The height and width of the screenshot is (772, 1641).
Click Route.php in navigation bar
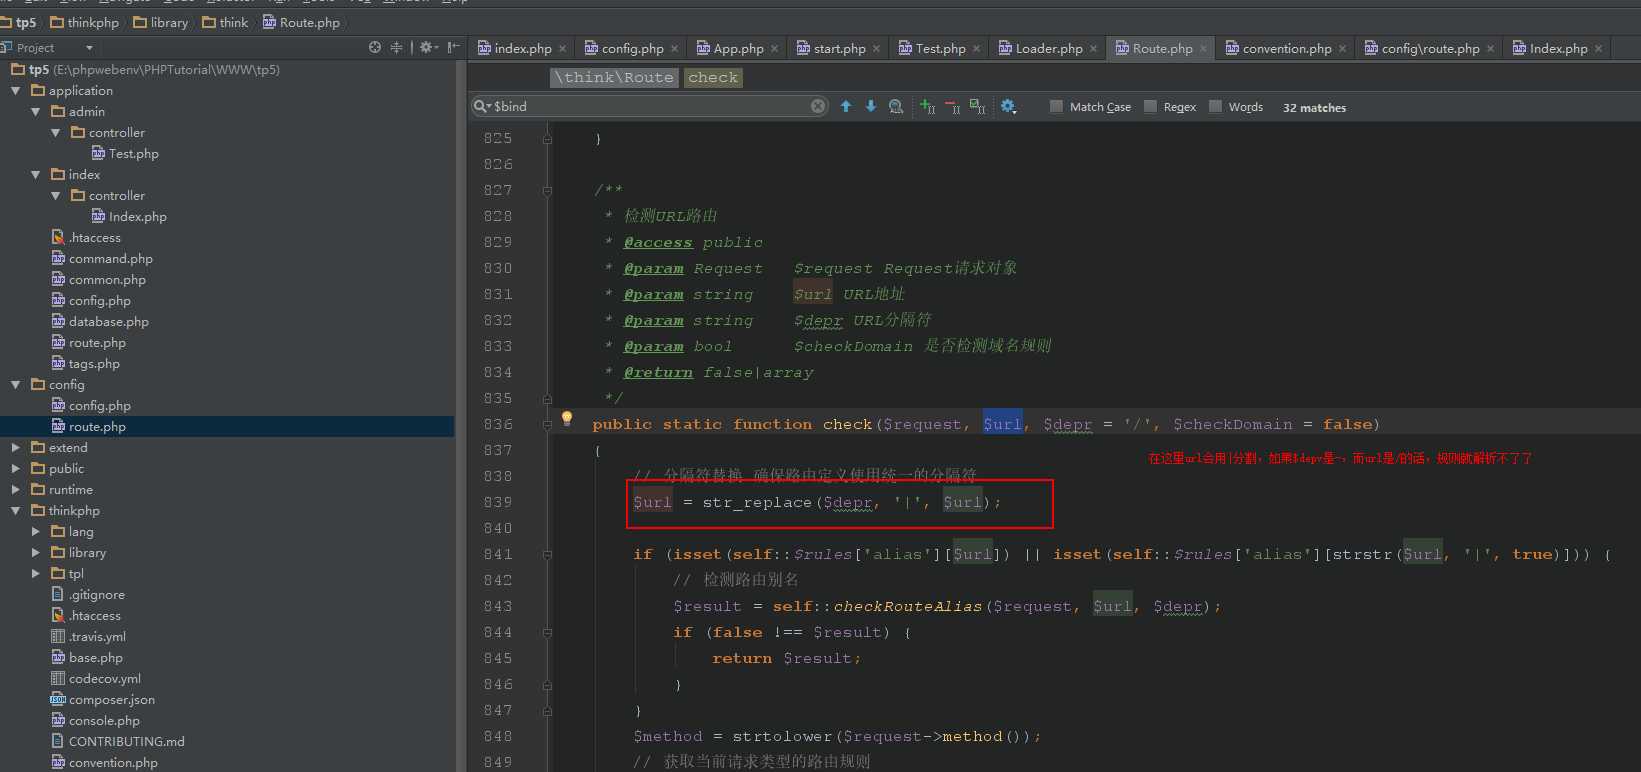301,22
